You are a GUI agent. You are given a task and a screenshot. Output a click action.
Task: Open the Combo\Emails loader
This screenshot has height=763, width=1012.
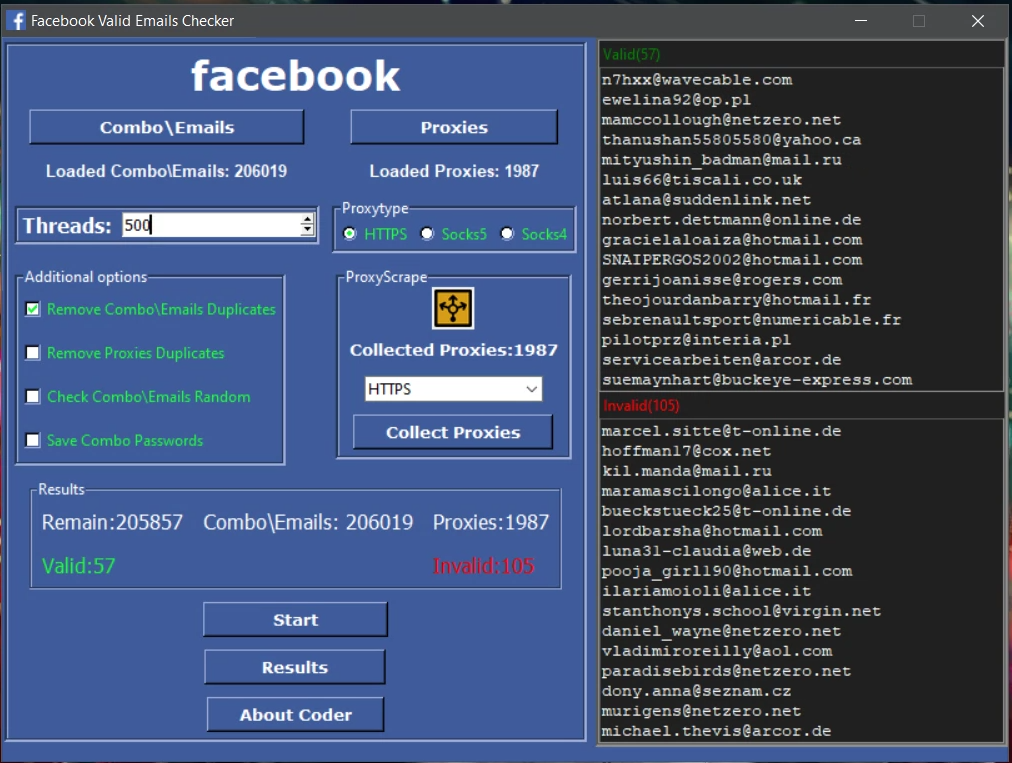pos(165,127)
